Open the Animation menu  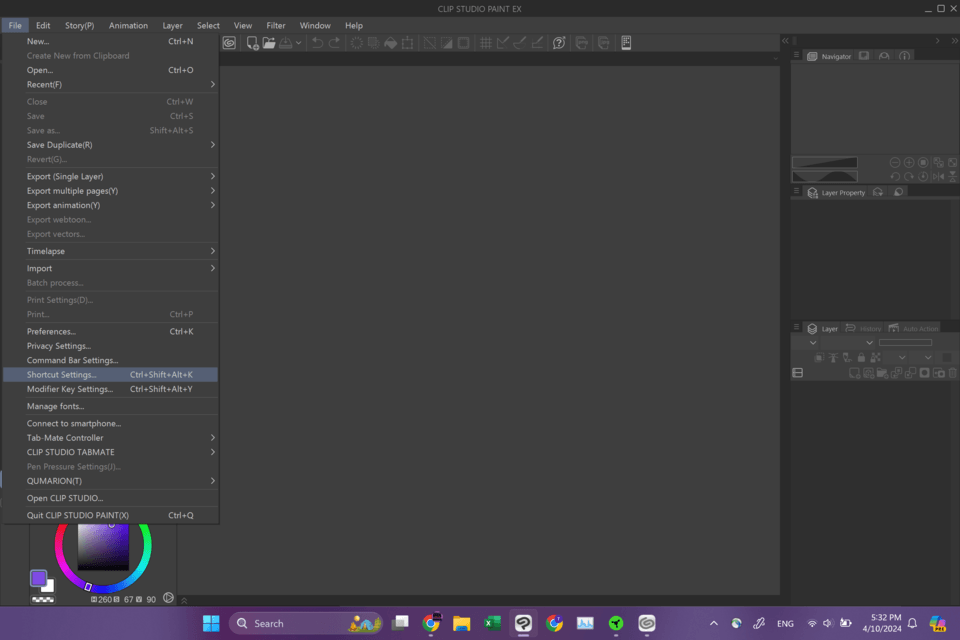pos(128,26)
